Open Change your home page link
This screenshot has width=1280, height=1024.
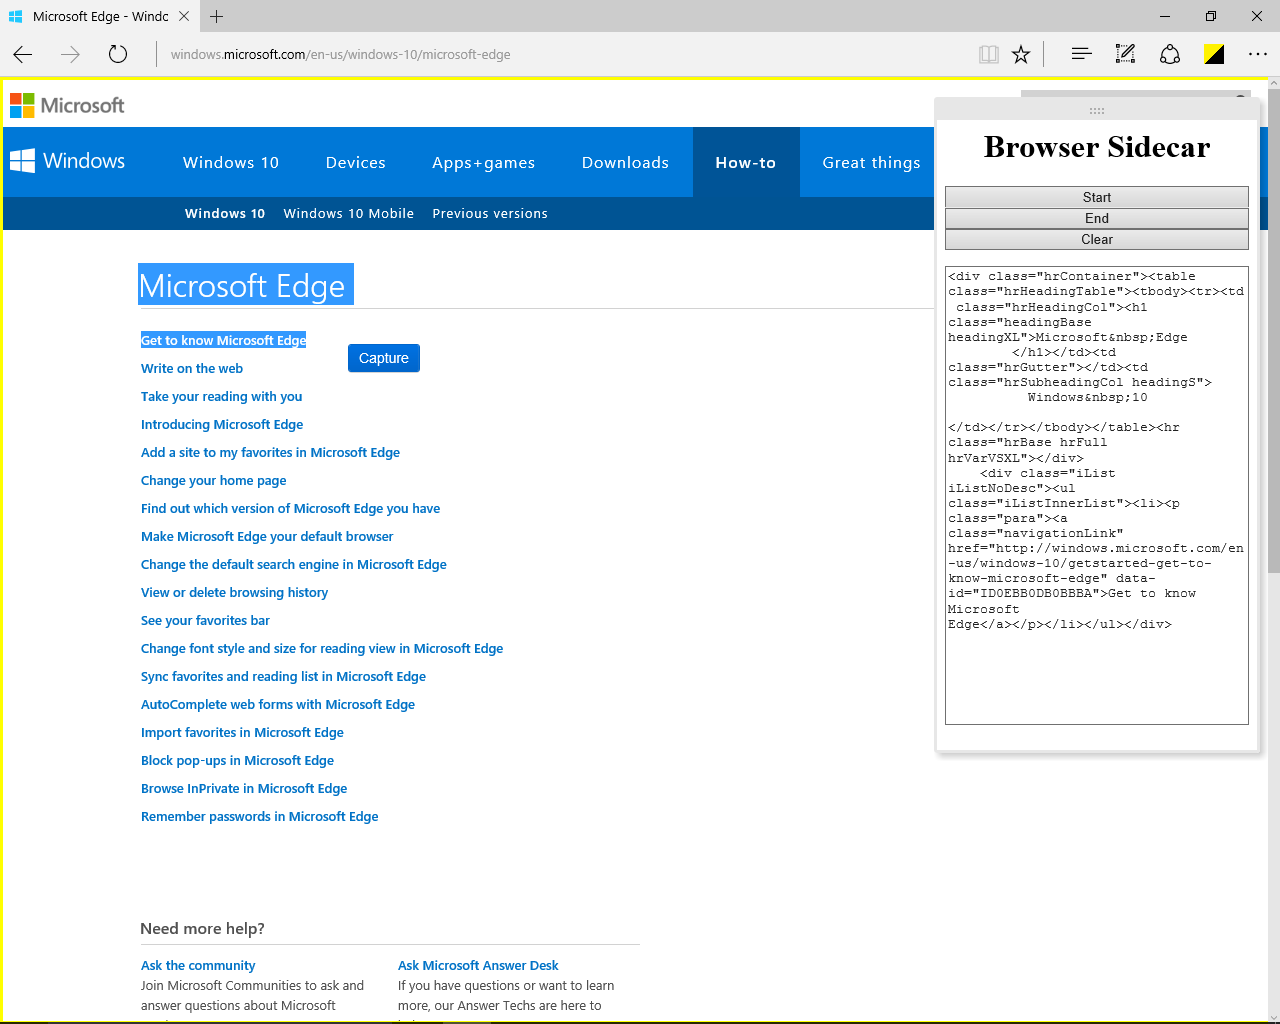coord(214,480)
